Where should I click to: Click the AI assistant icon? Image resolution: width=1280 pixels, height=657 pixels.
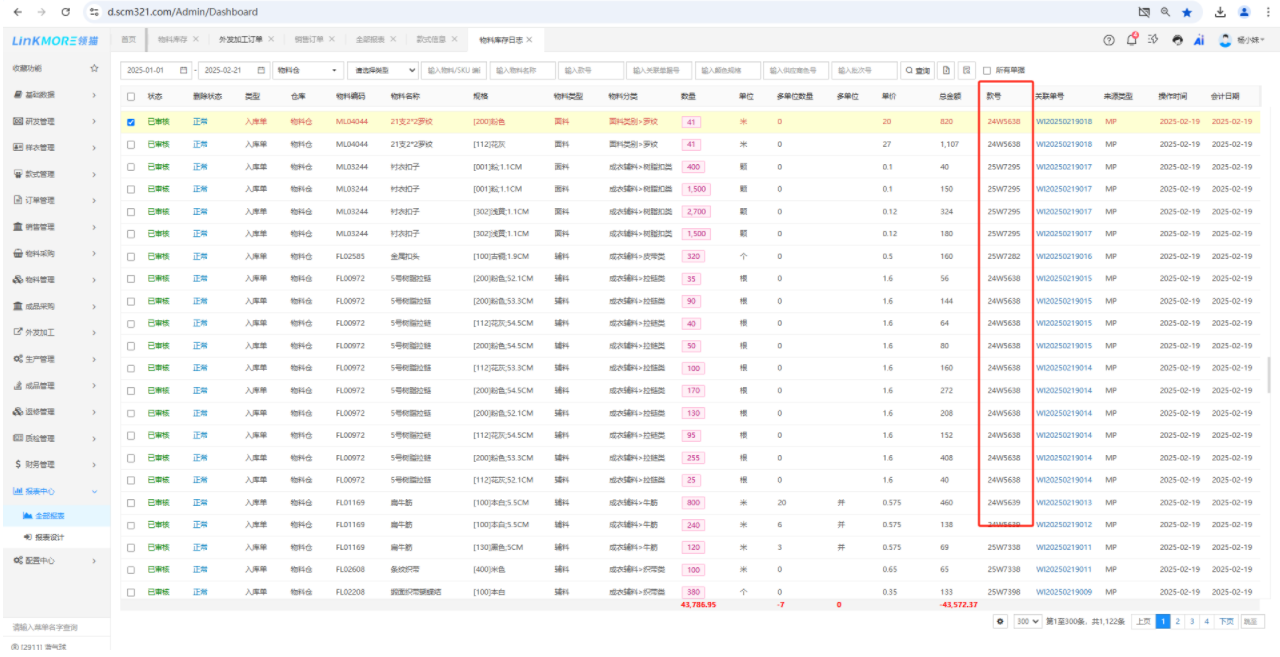point(1198,40)
